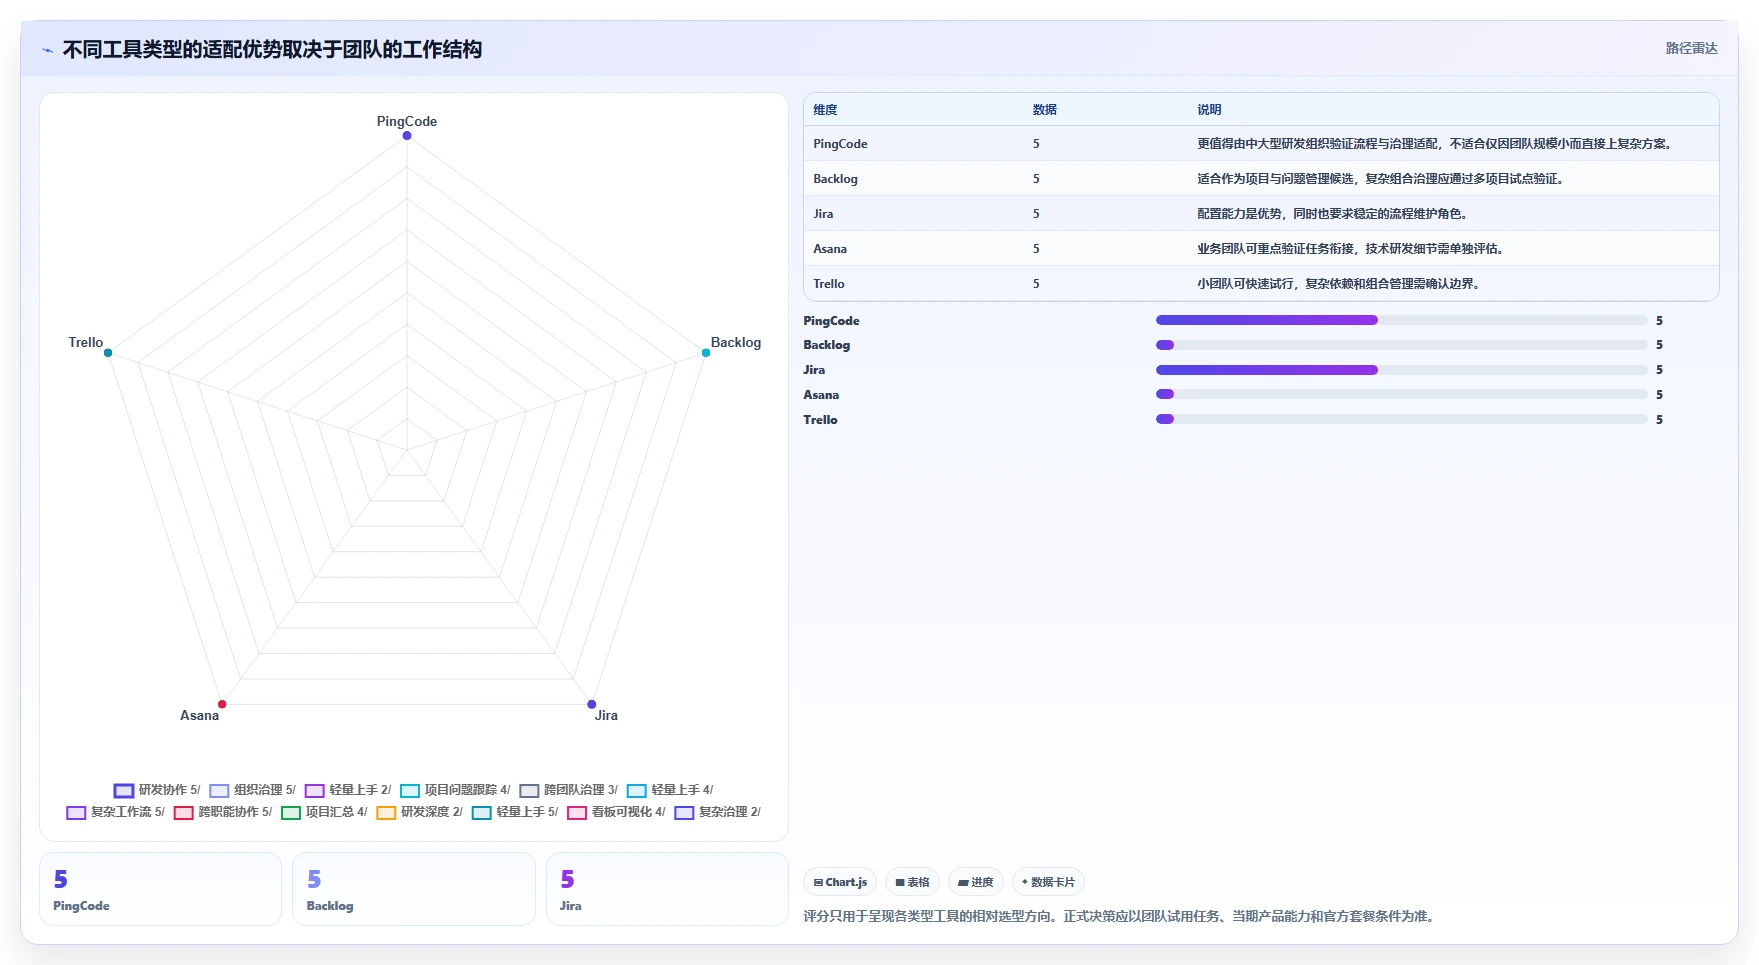1759x965 pixels.
Task: Toggle the 轻量上手 2/ legend series
Action: [x=348, y=790]
